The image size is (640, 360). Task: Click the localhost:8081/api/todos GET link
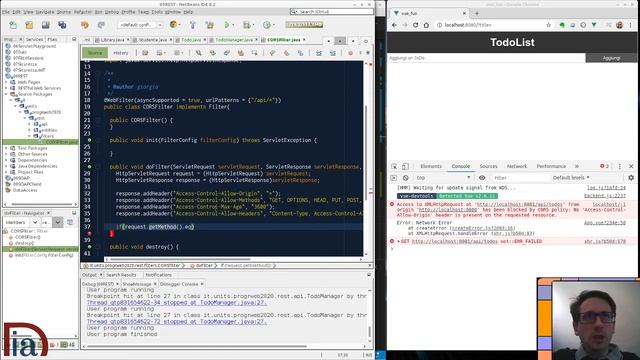(455, 242)
